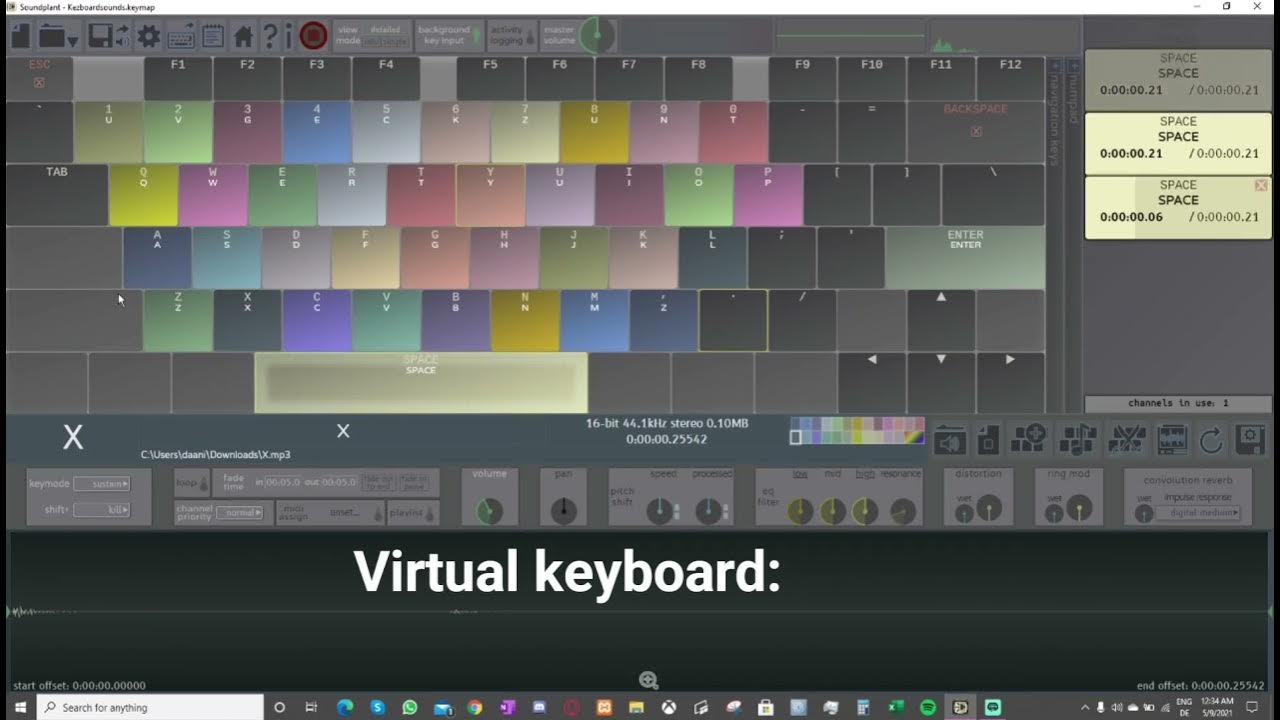Click the fade in time field

click(283, 482)
